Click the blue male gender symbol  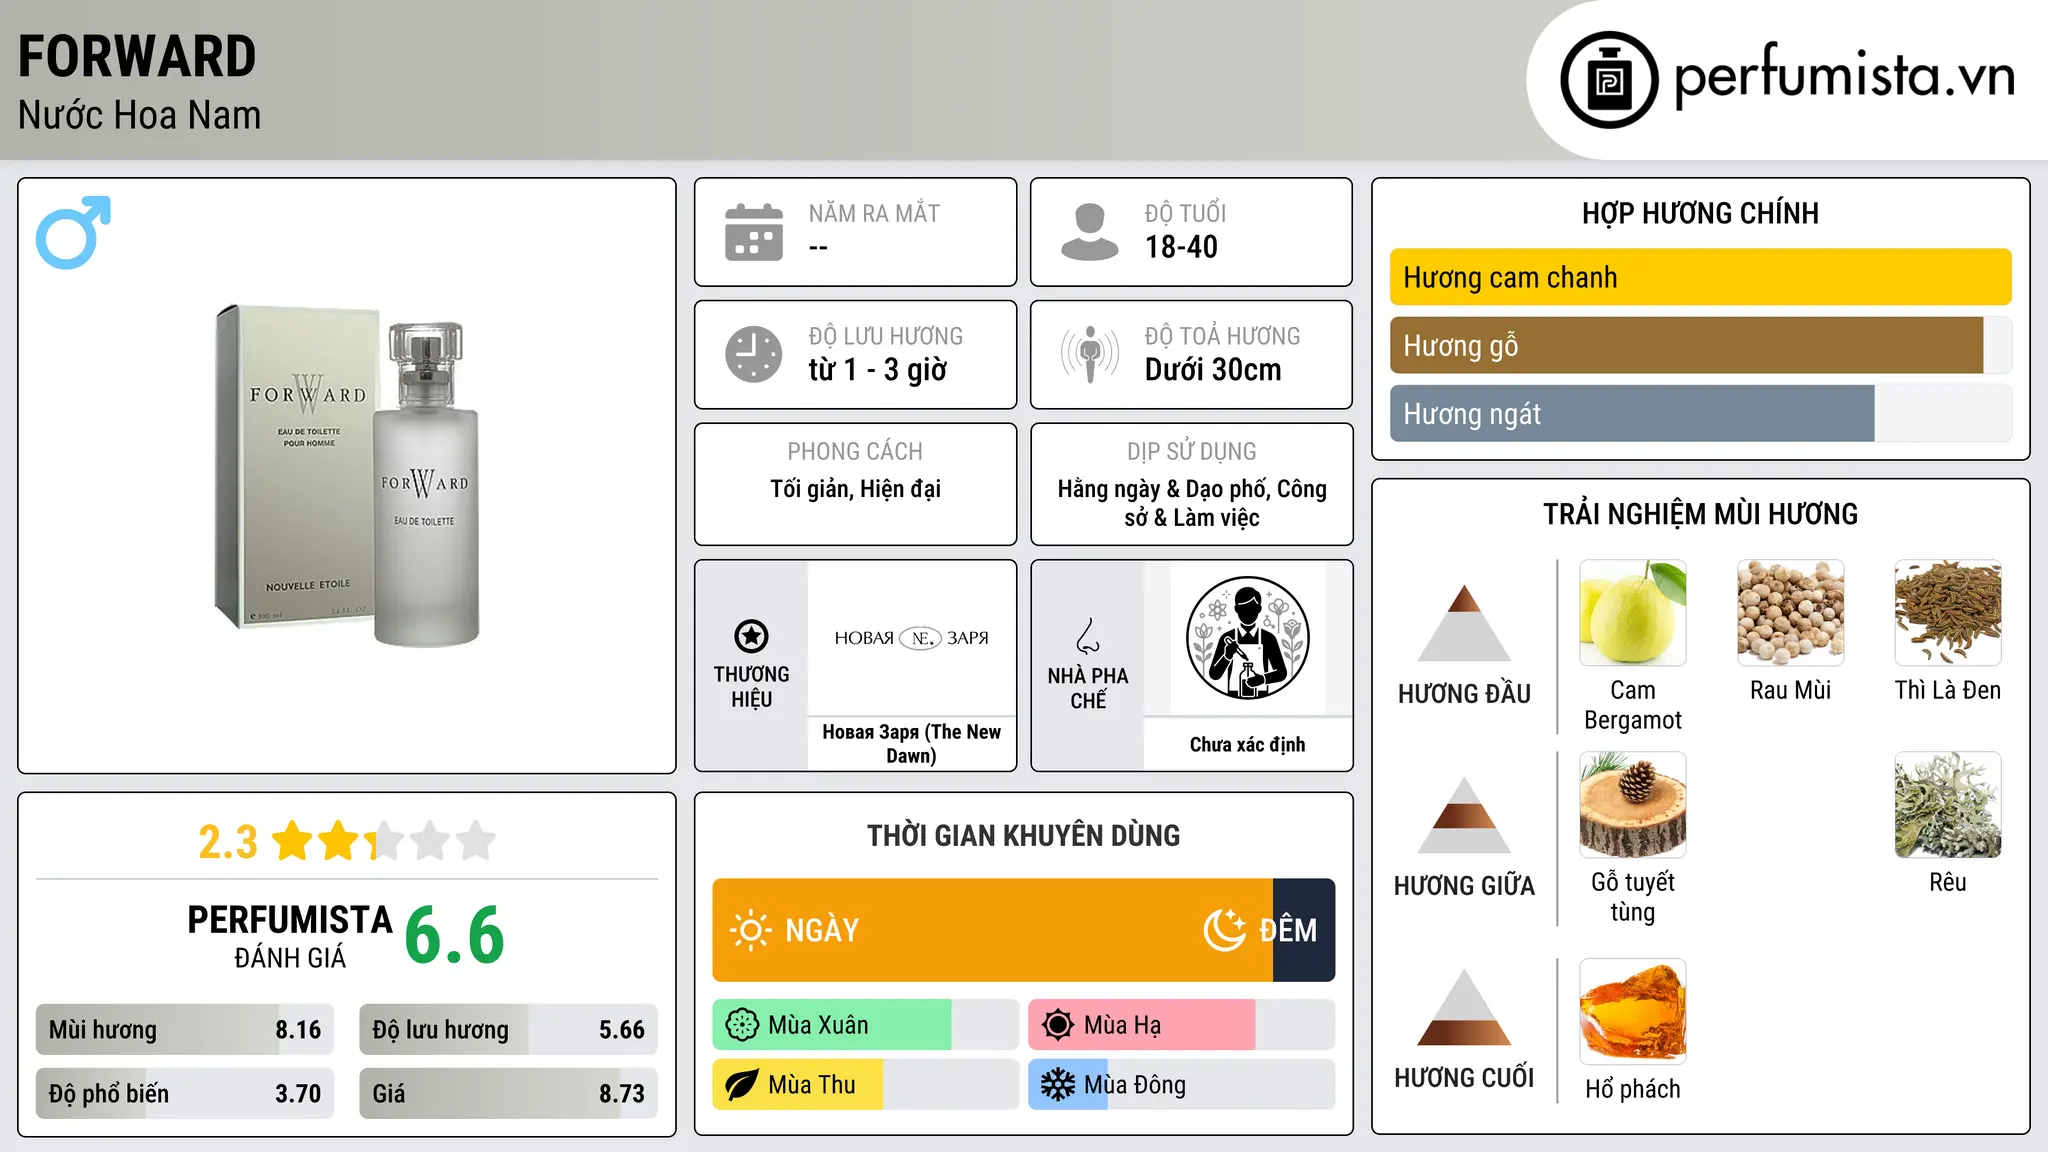pos(73,232)
